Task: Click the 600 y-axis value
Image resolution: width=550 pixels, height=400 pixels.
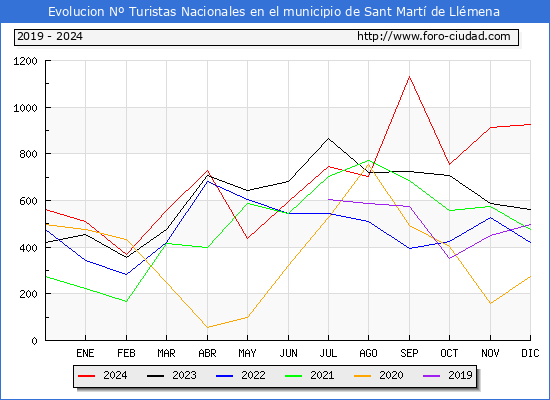Action: tap(28, 201)
